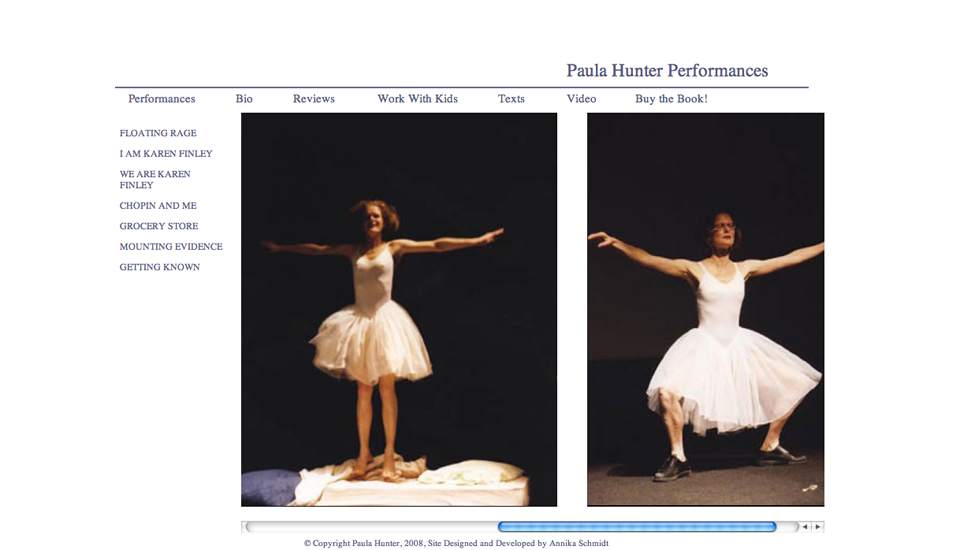Click the Buy the Book! link
Image resolution: width=975 pixels, height=550 pixels.
click(671, 99)
